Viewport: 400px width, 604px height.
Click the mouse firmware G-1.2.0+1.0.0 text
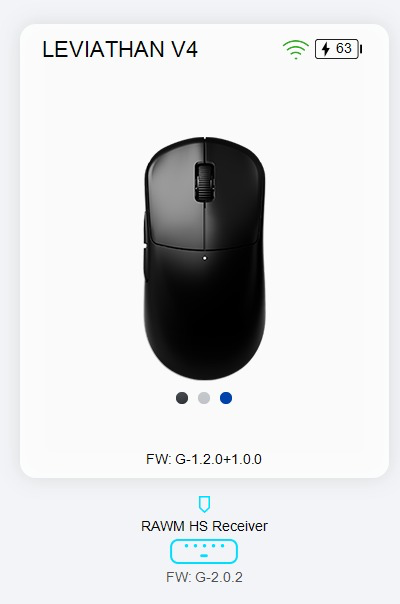pos(204,459)
